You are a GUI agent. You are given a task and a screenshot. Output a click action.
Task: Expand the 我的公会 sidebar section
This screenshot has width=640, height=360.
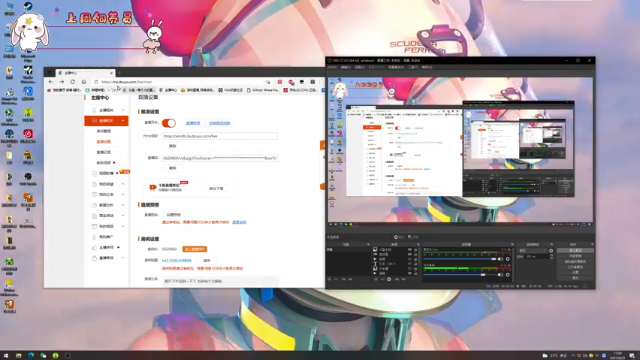(x=106, y=194)
